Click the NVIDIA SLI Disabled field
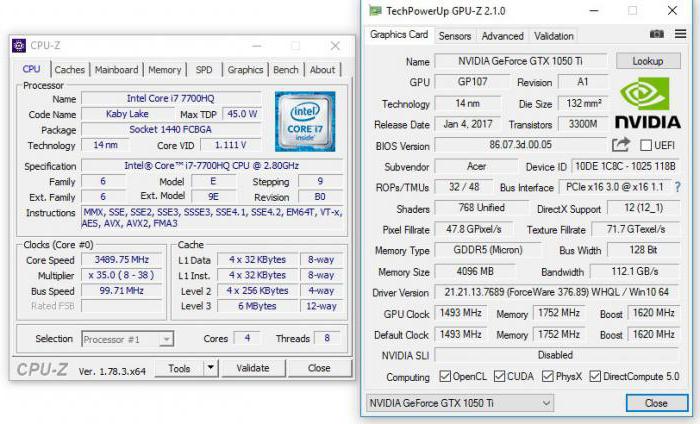The height and width of the screenshot is (424, 700). click(557, 355)
